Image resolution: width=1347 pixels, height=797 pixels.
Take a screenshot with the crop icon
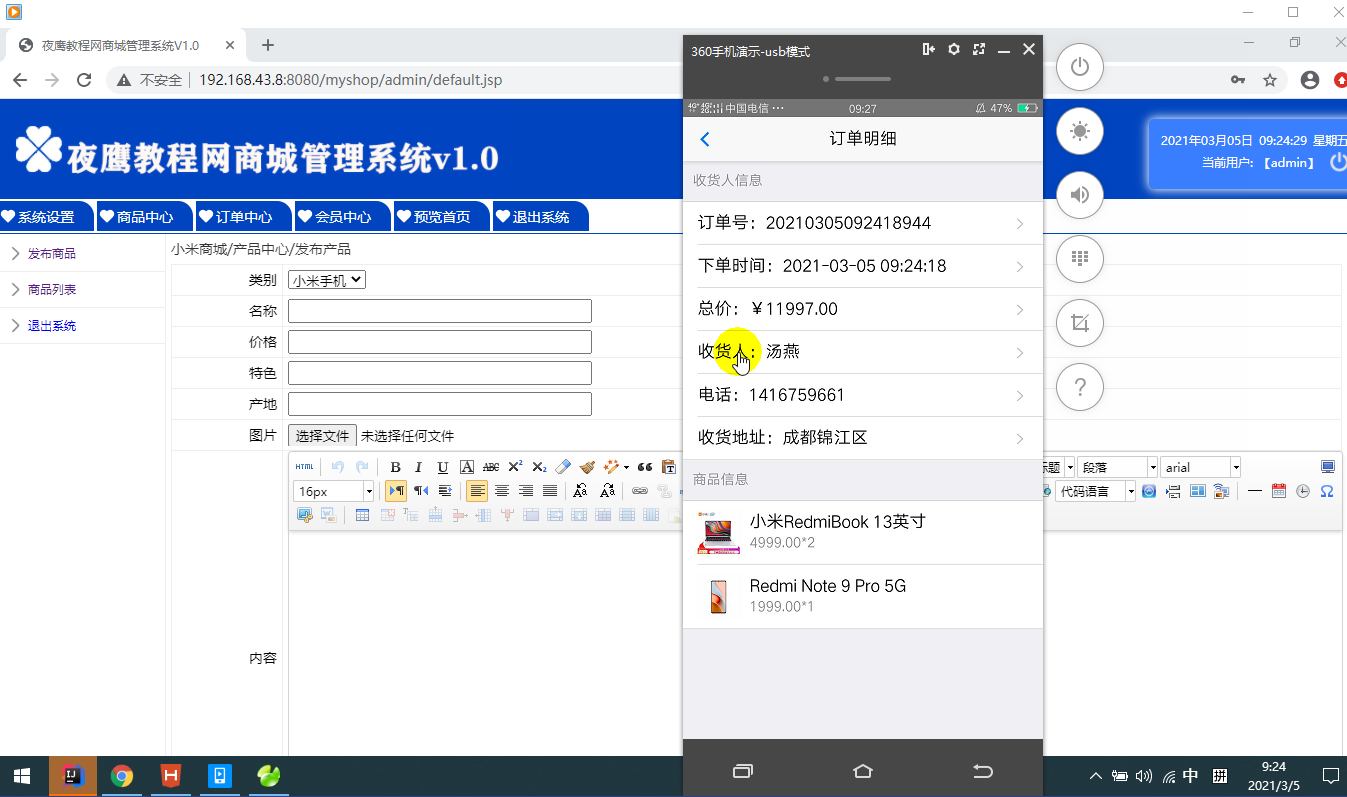pyautogui.click(x=1079, y=323)
